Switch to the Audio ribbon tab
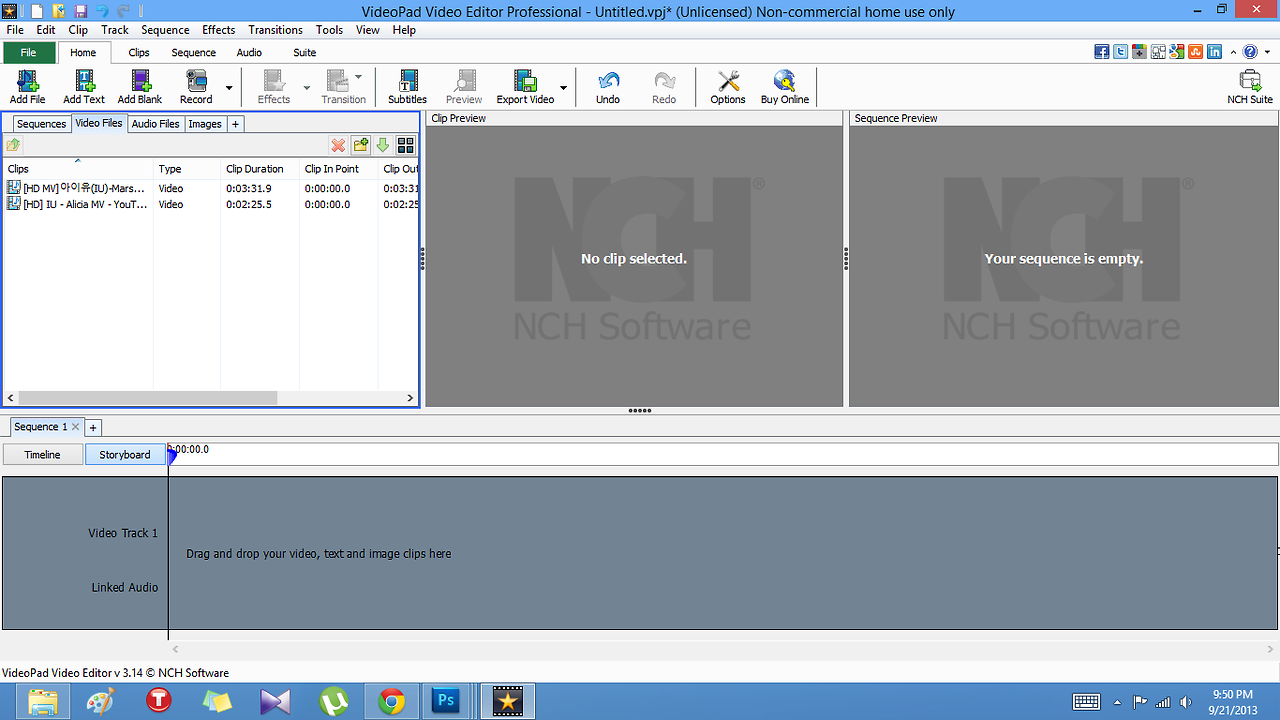Viewport: 1280px width, 720px height. click(249, 52)
